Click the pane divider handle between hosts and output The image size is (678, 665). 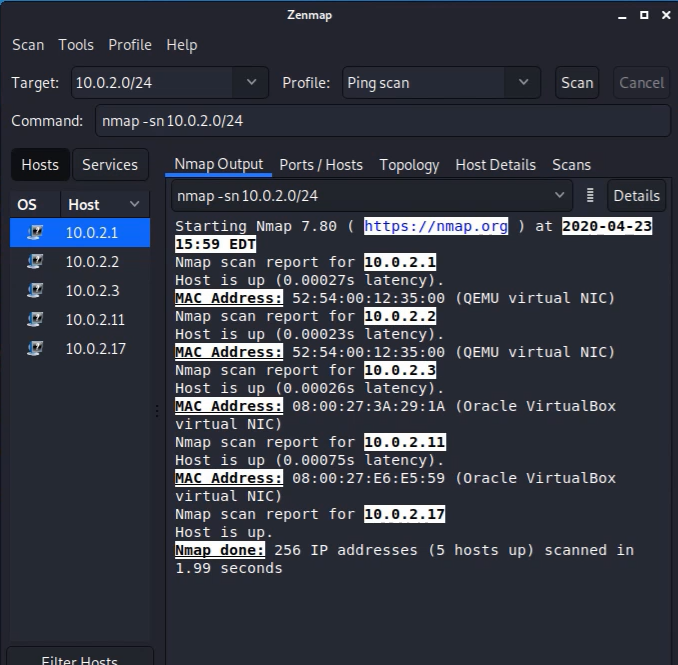[157, 411]
